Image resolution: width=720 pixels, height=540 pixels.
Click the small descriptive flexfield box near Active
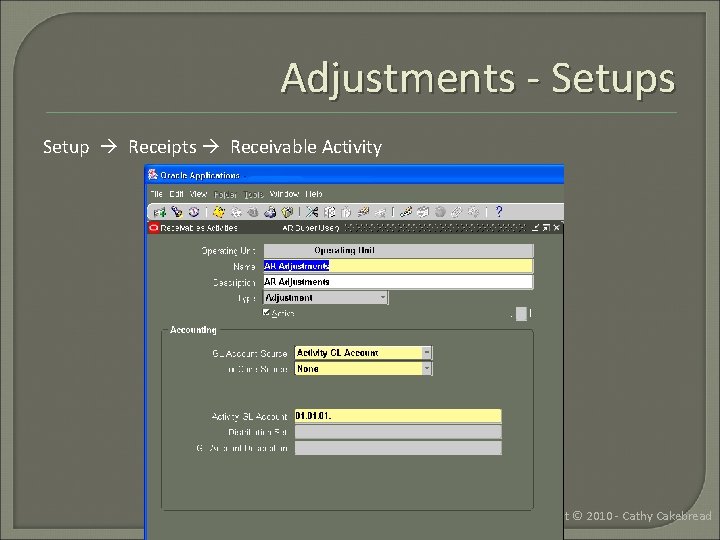521,314
